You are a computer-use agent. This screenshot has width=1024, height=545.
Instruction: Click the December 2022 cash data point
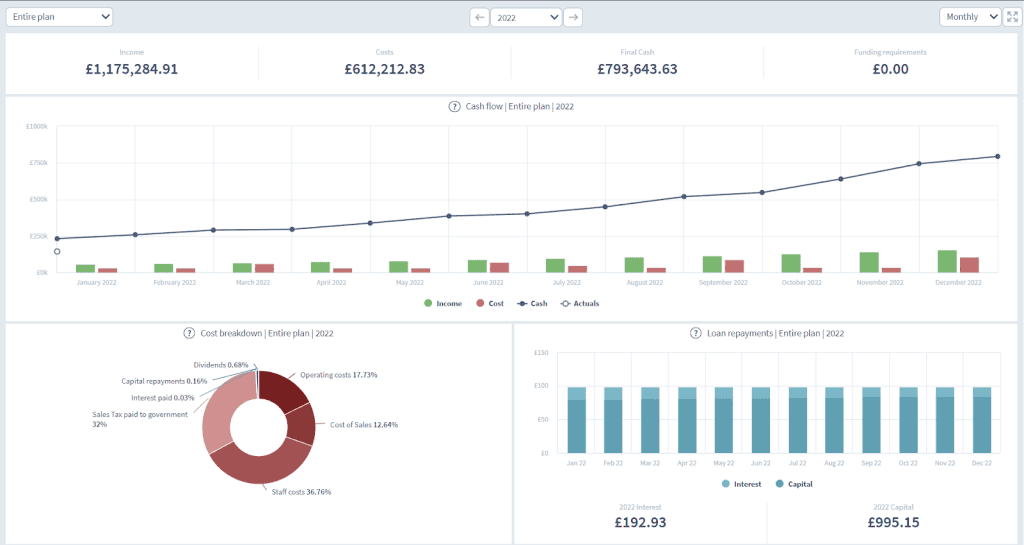coord(997,157)
